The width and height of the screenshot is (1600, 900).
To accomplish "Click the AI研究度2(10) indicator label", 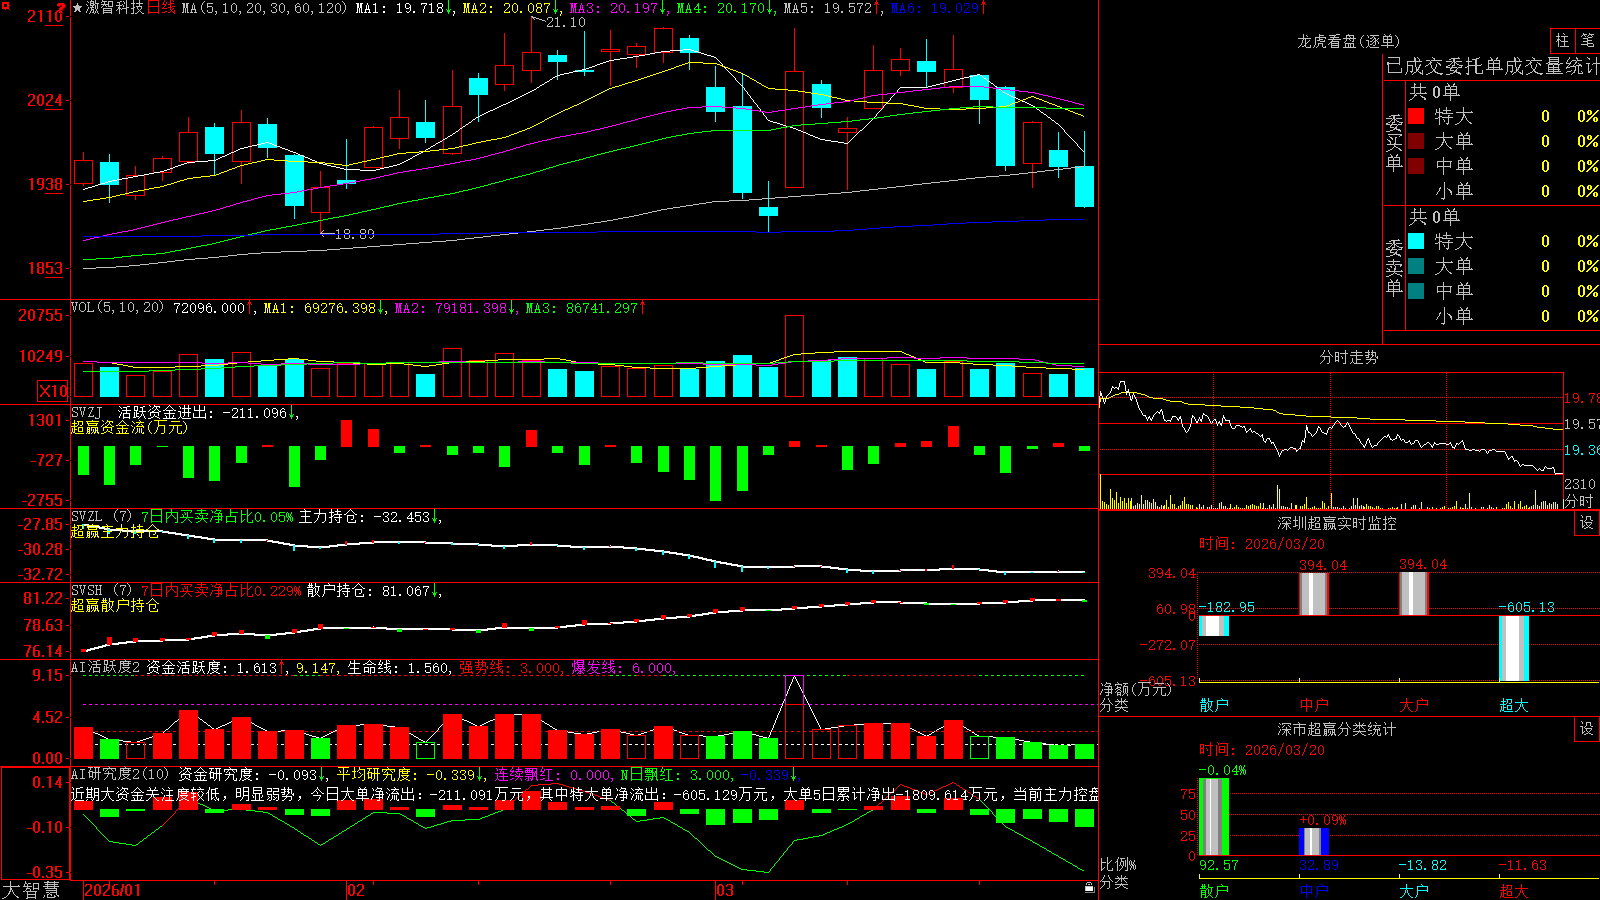I will click(x=120, y=774).
